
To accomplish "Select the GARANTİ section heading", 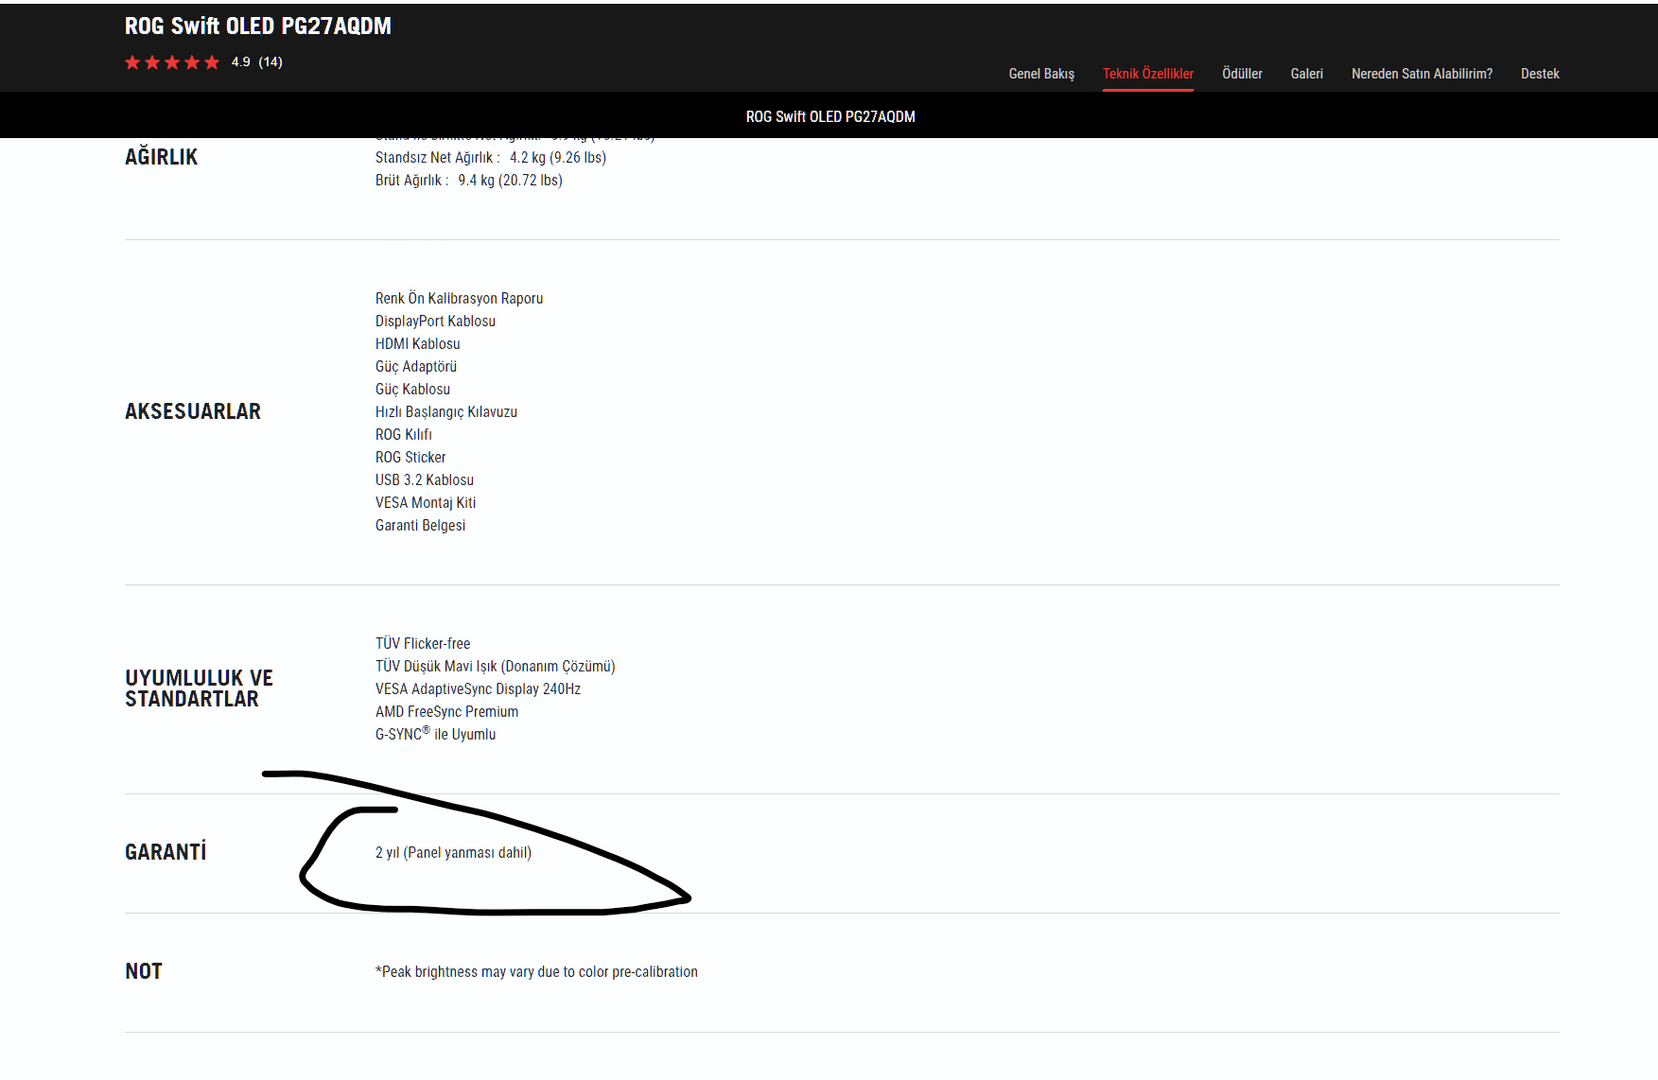I will coord(166,853).
